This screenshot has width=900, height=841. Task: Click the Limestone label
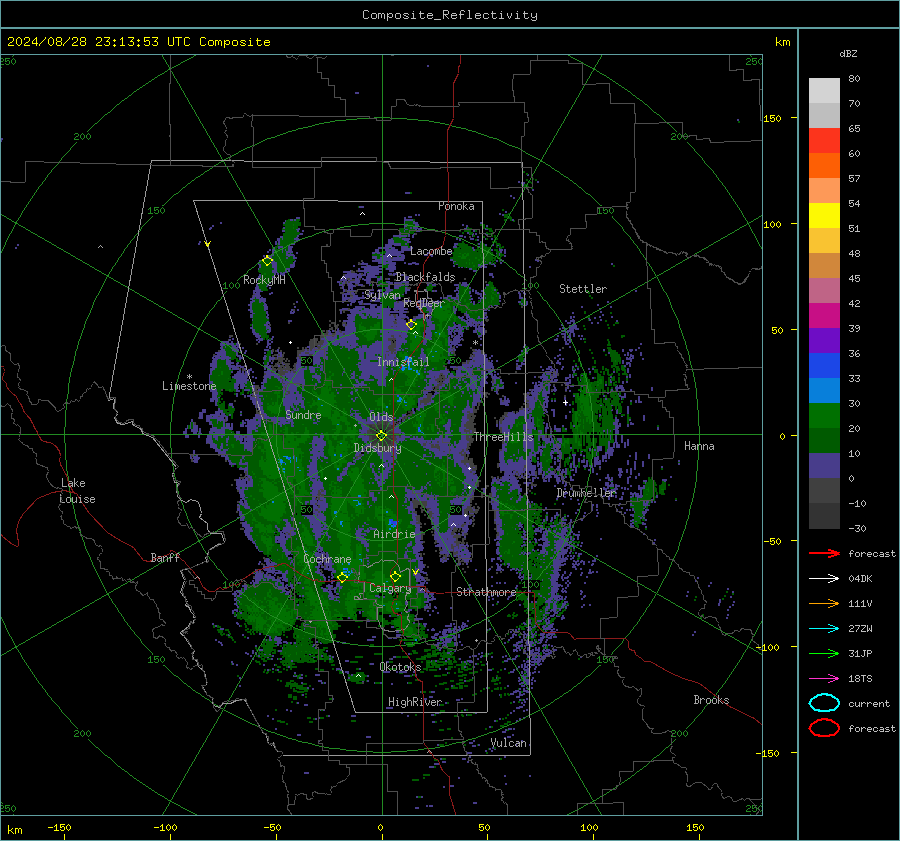coord(189,386)
